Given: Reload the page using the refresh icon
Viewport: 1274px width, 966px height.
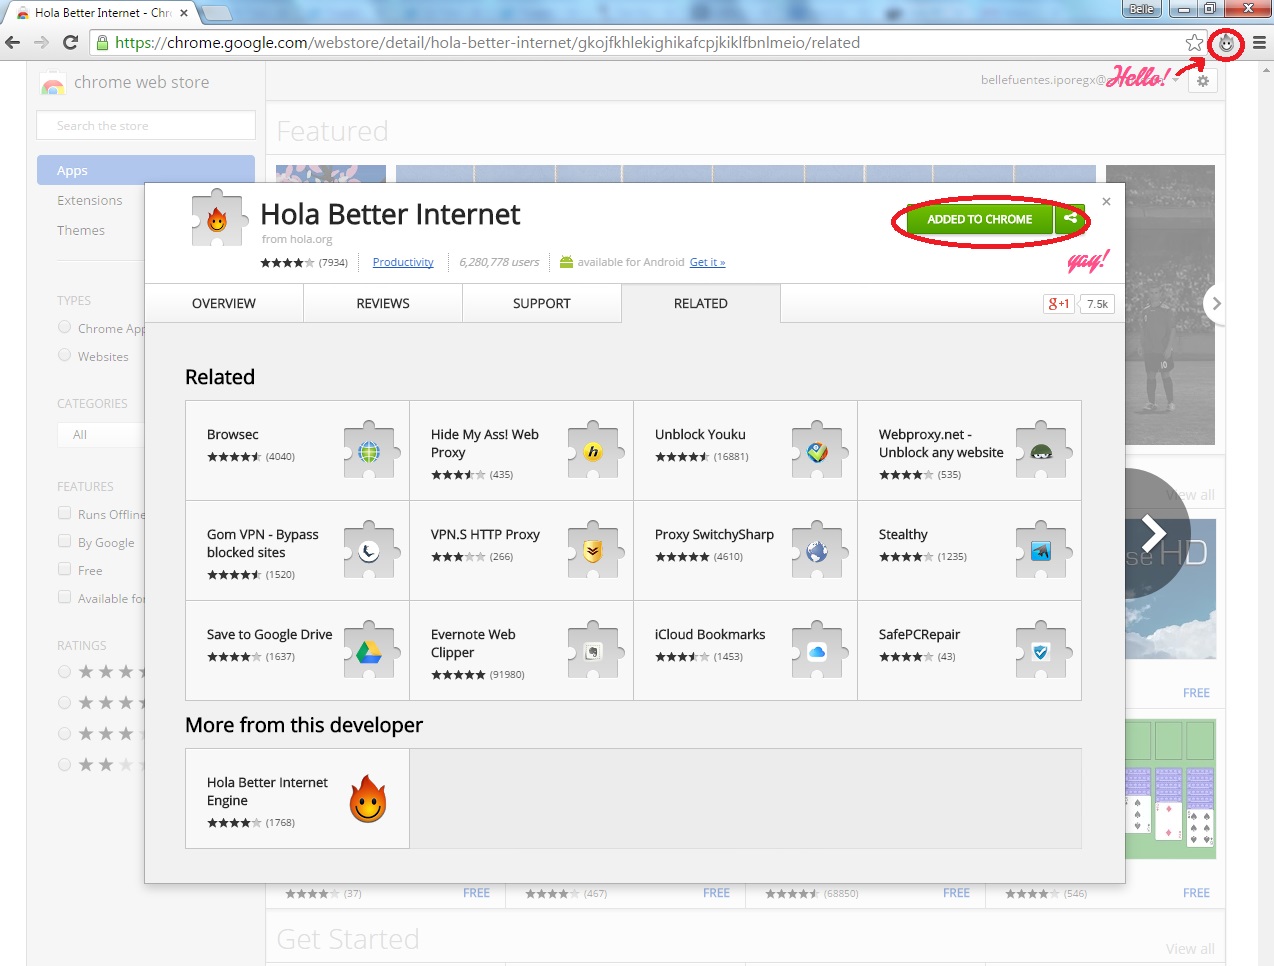Looking at the screenshot, I should 70,42.
